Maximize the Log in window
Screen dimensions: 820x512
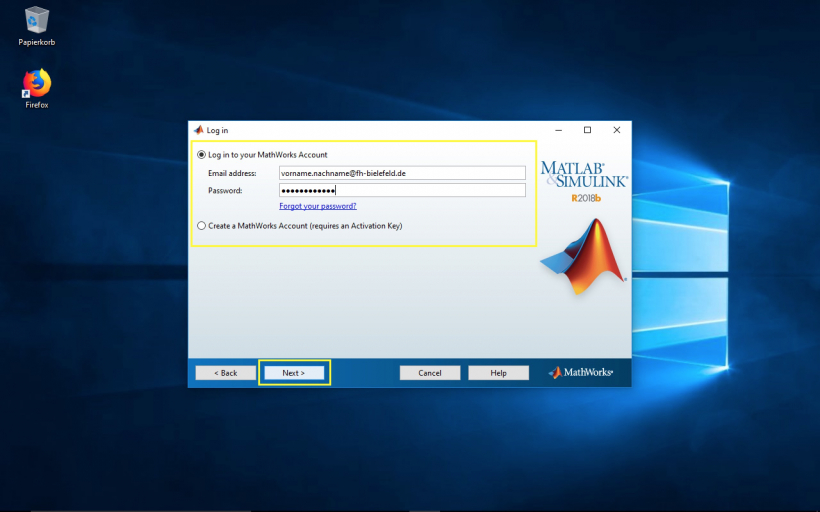587,130
